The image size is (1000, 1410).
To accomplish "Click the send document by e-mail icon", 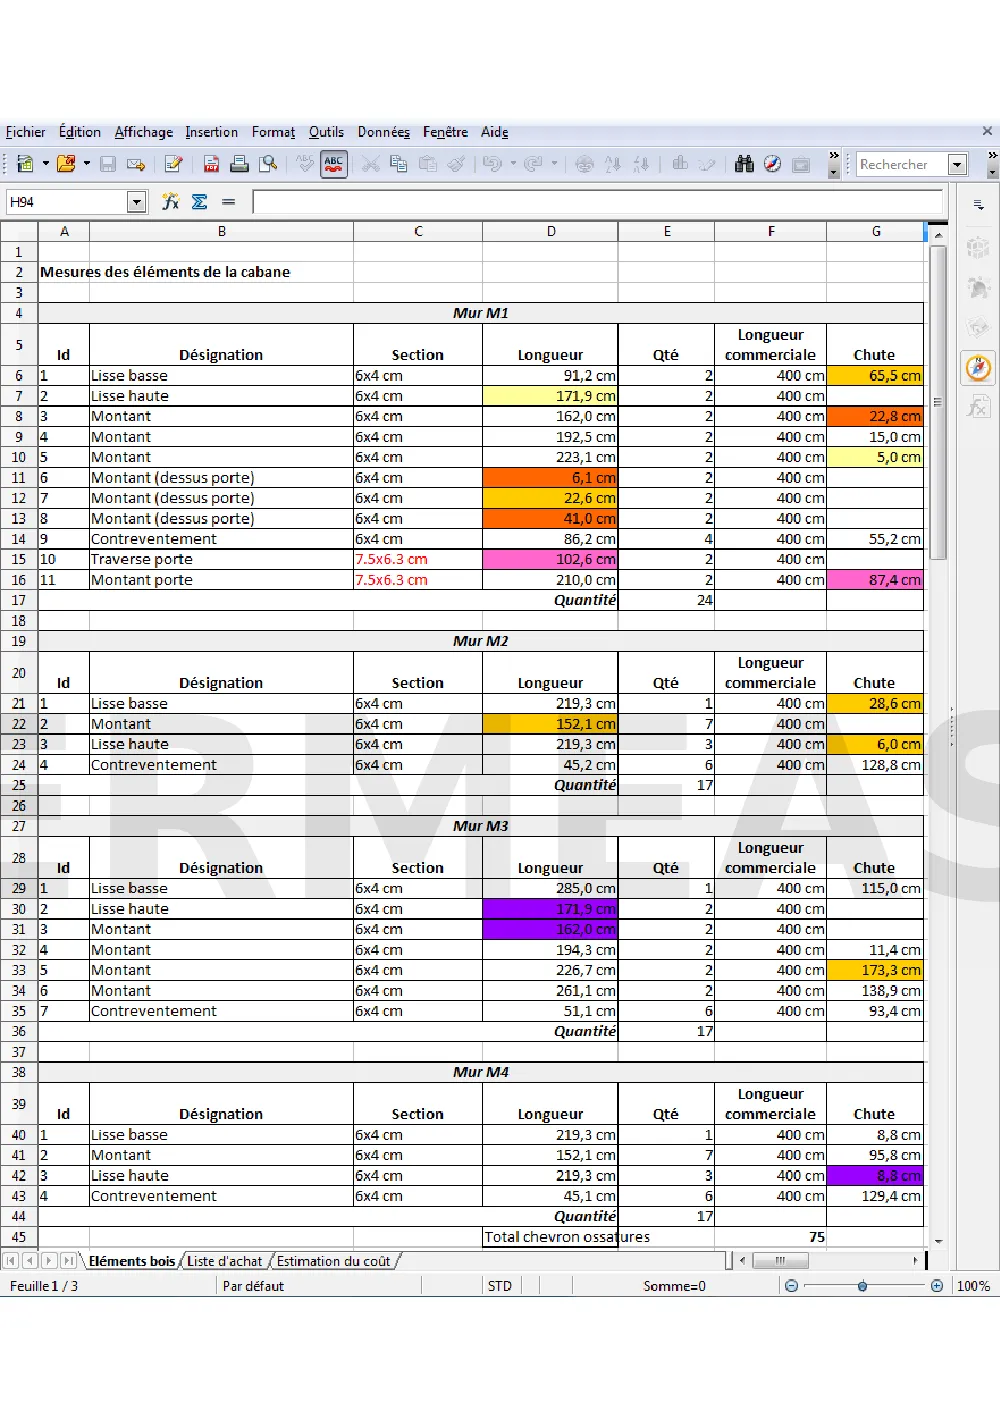I will coord(136,164).
